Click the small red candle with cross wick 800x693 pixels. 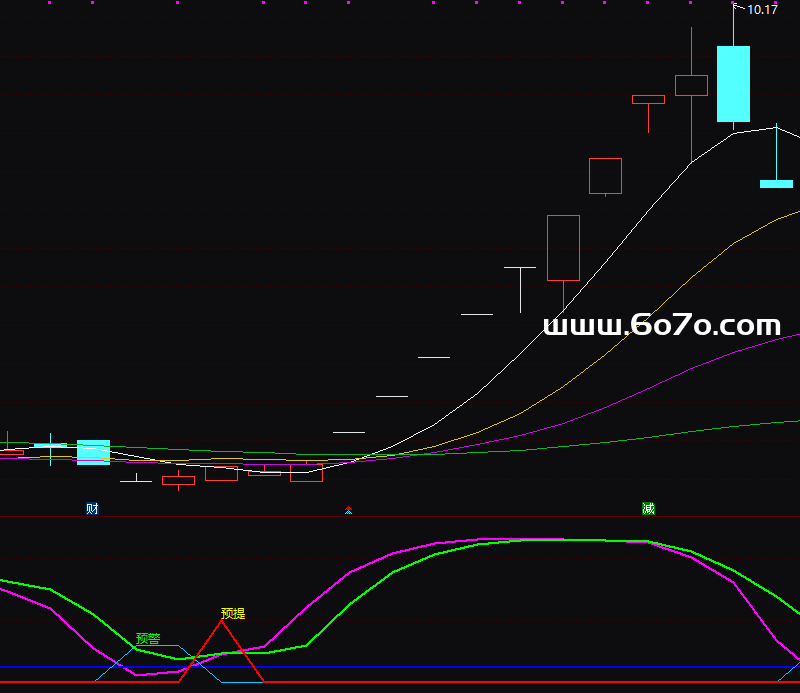click(178, 481)
